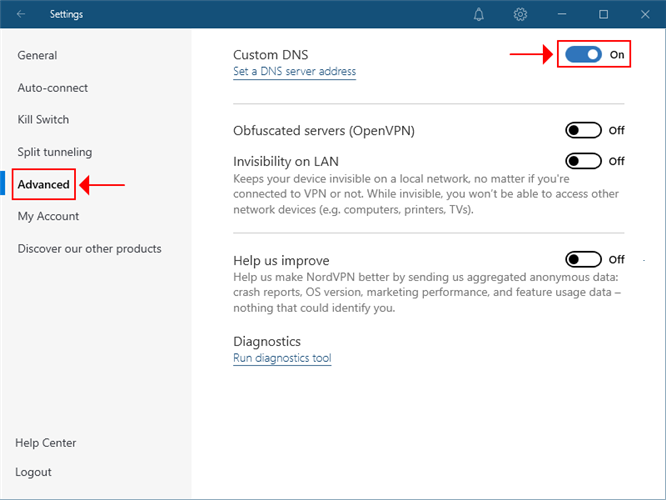Viewport: 666px width, 500px height.
Task: Click the back arrow in title bar
Action: point(22,15)
